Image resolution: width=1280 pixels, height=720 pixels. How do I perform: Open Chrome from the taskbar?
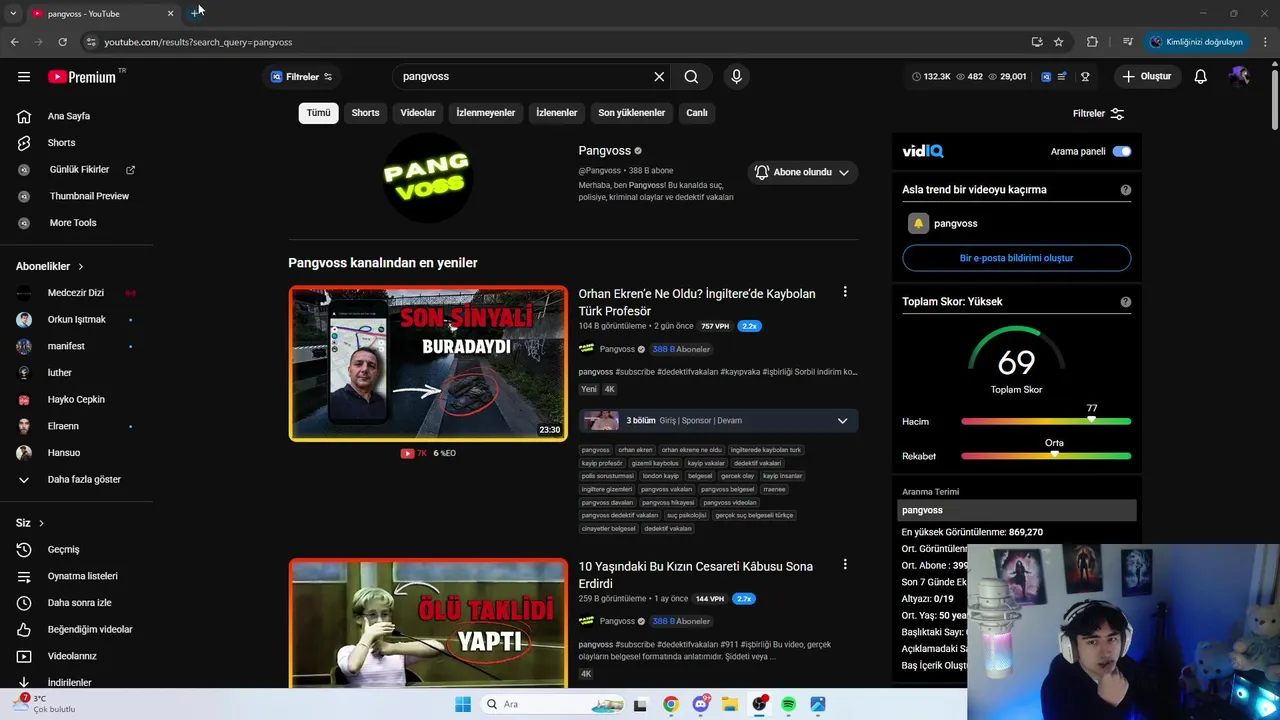click(x=670, y=704)
